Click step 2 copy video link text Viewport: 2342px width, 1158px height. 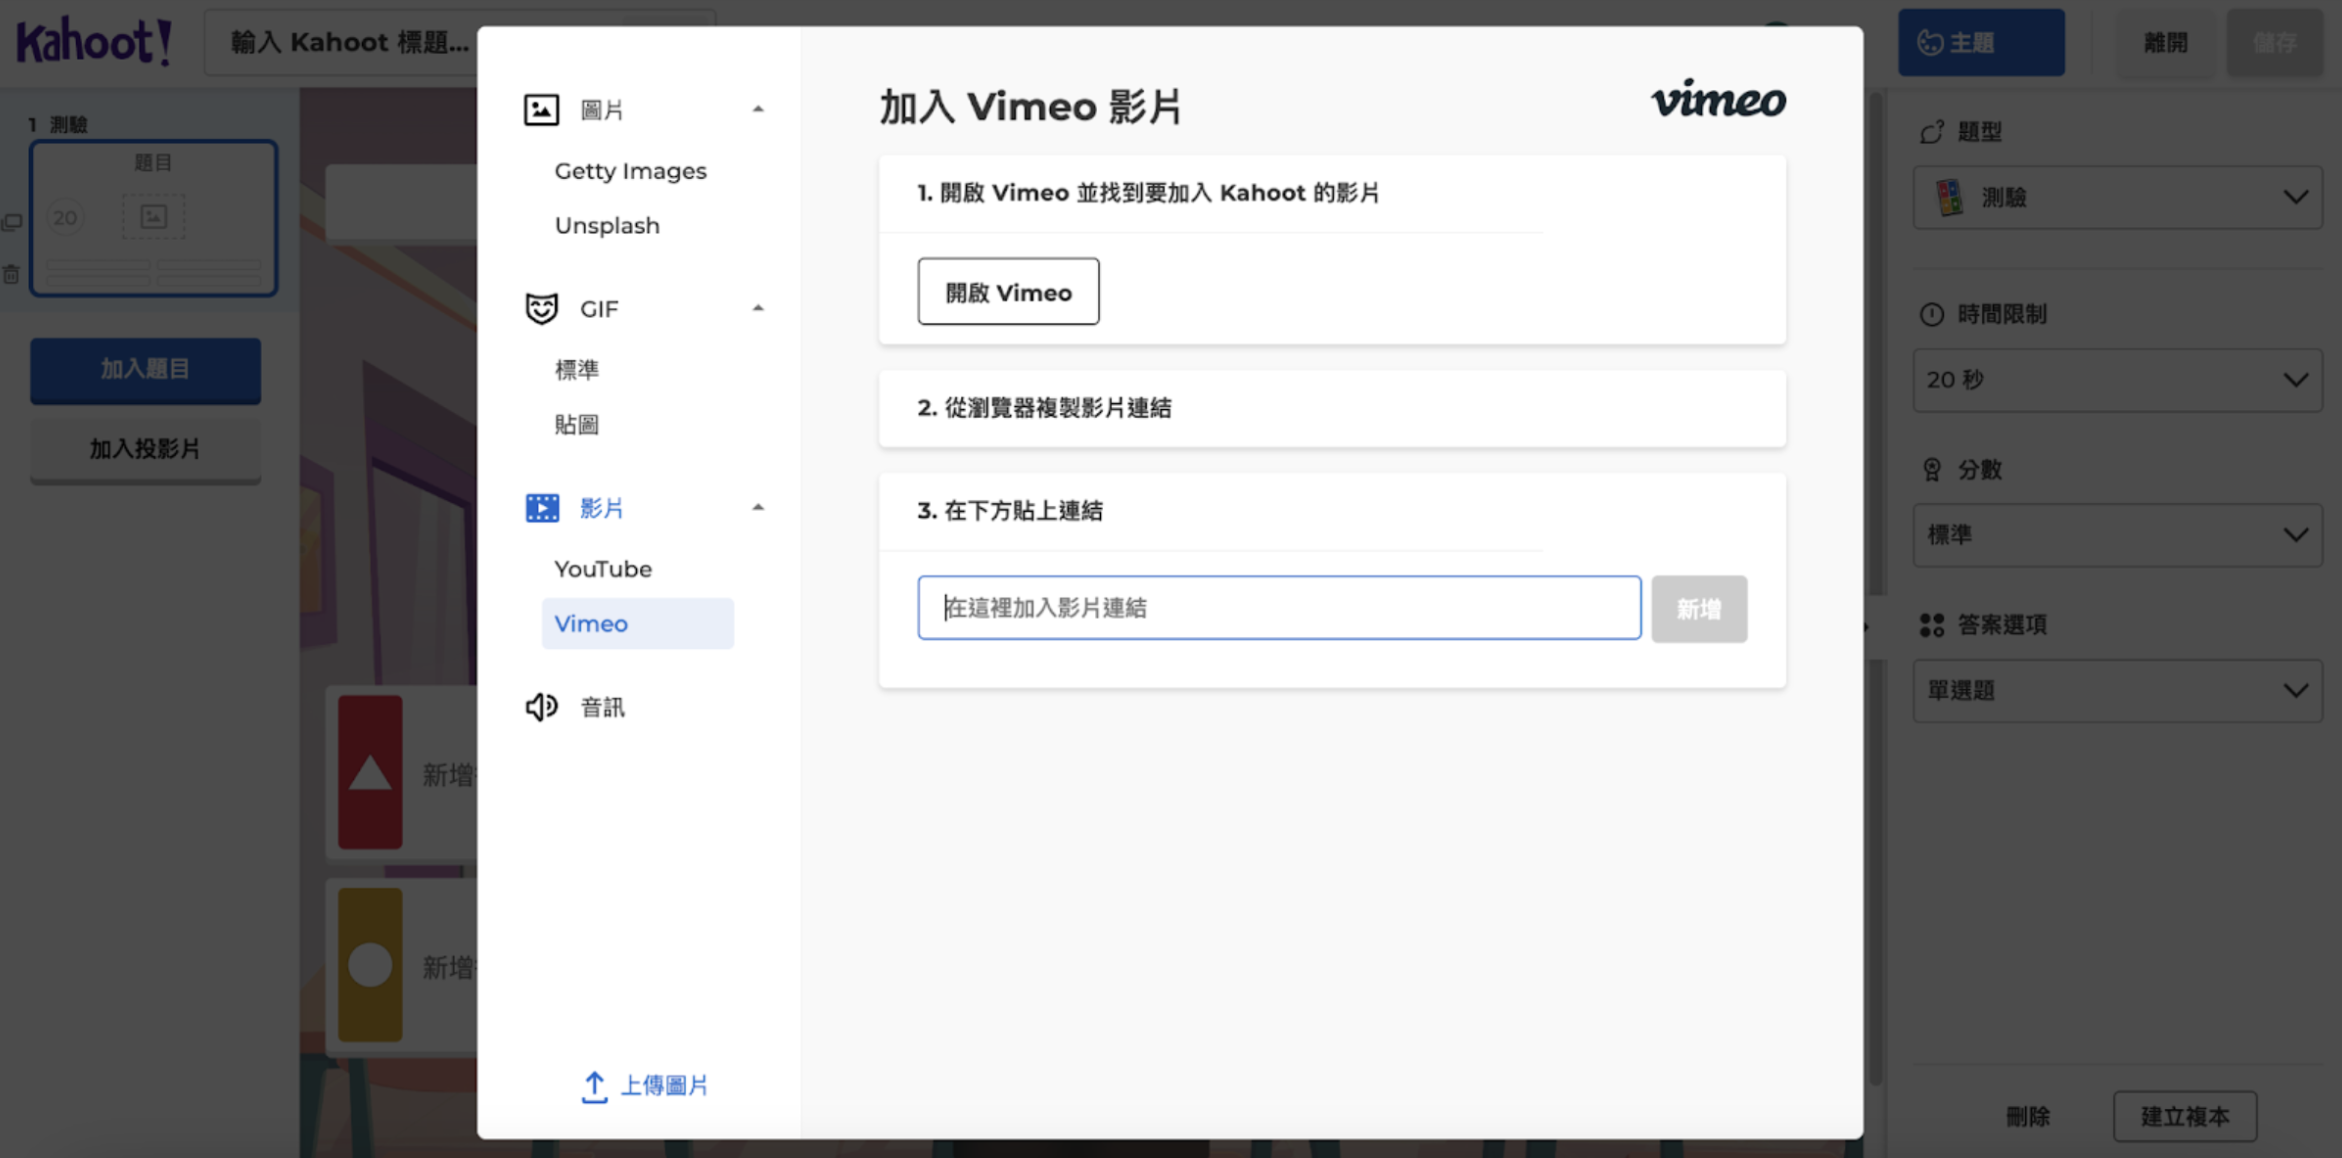(1044, 408)
